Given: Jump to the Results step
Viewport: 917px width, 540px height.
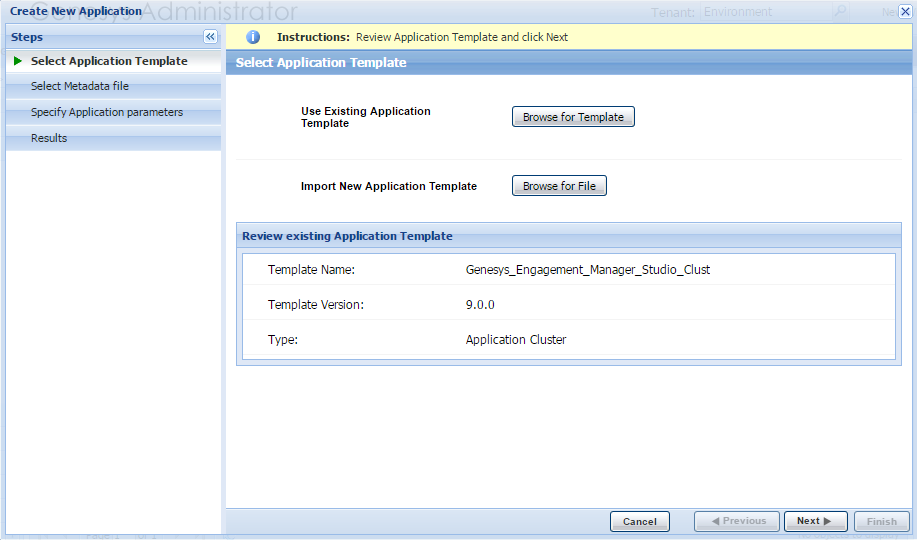Looking at the screenshot, I should click(x=49, y=138).
